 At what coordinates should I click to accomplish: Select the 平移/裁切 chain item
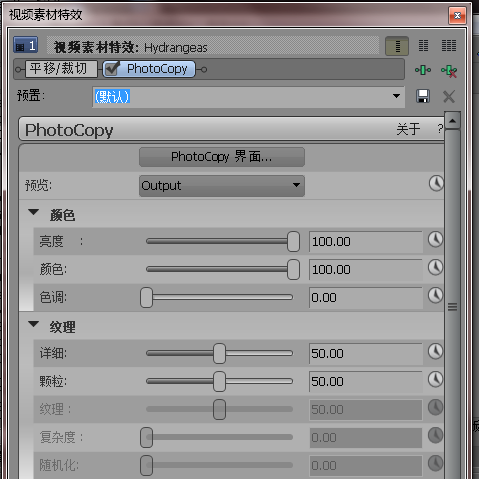tap(61, 69)
